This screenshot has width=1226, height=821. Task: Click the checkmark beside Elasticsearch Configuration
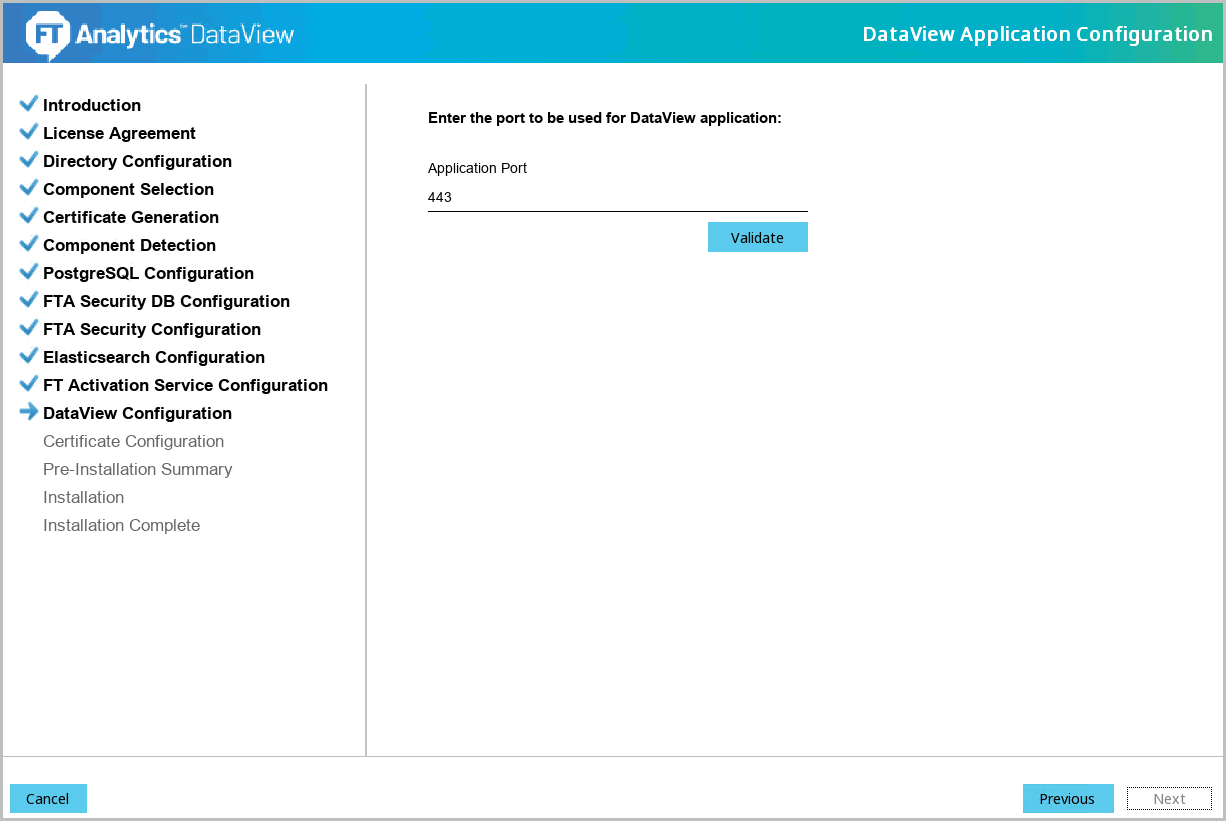(29, 356)
